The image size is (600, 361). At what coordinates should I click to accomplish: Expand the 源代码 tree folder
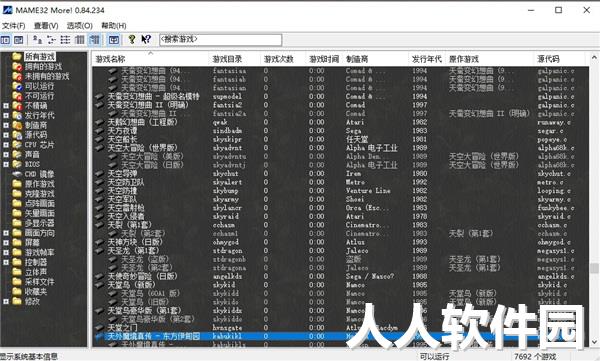click(6, 135)
